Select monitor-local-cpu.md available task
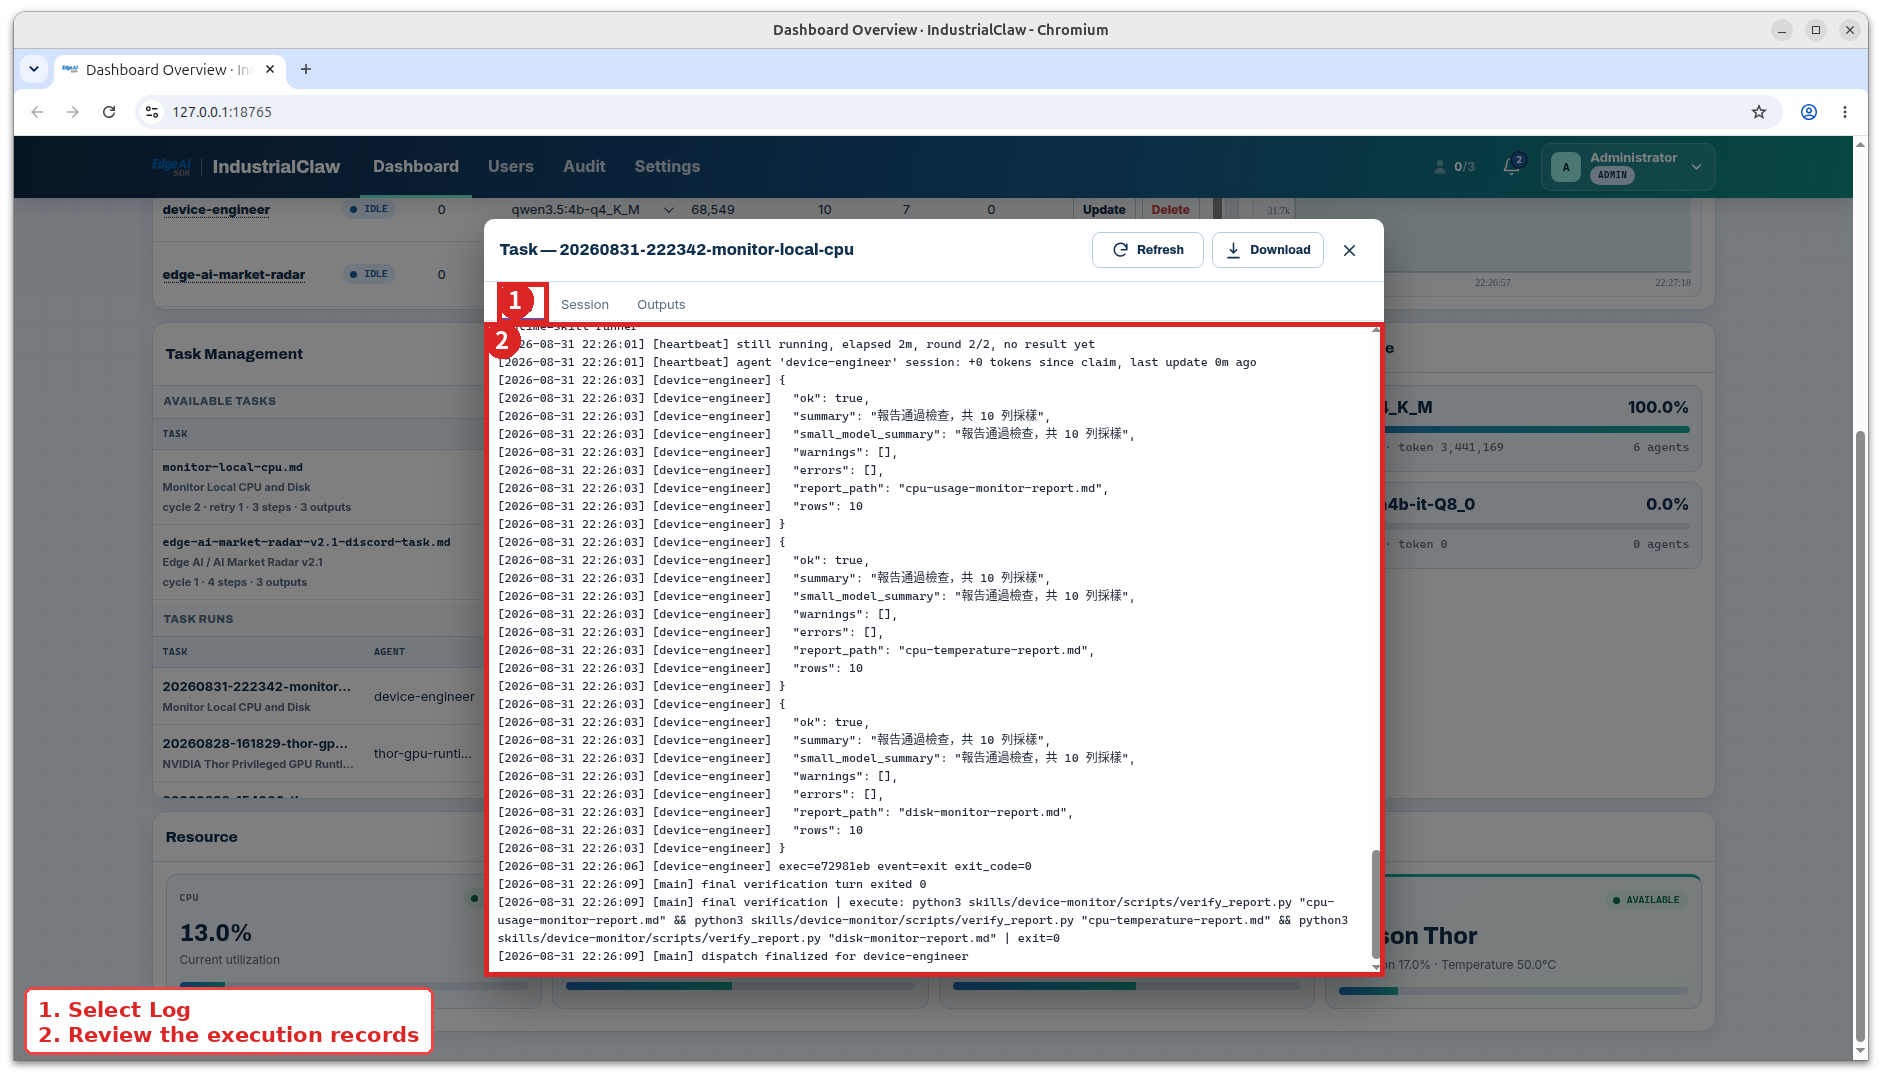The height and width of the screenshot is (1077, 1882). 318,487
